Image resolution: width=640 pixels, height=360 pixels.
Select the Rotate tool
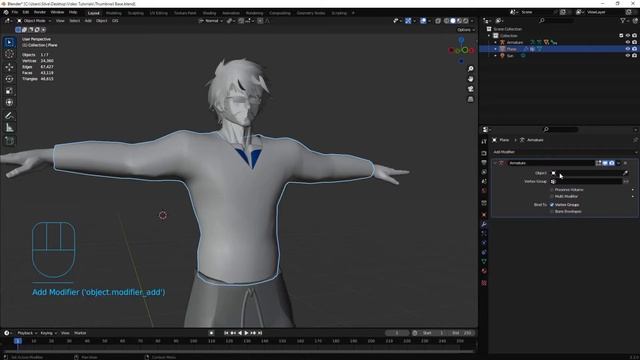click(9, 79)
